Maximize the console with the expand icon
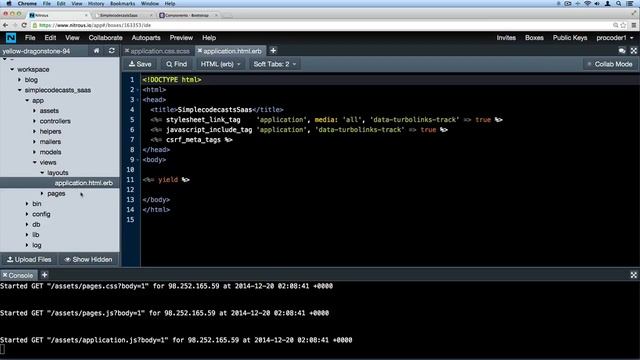This screenshot has height=360, width=640. pos(633,275)
